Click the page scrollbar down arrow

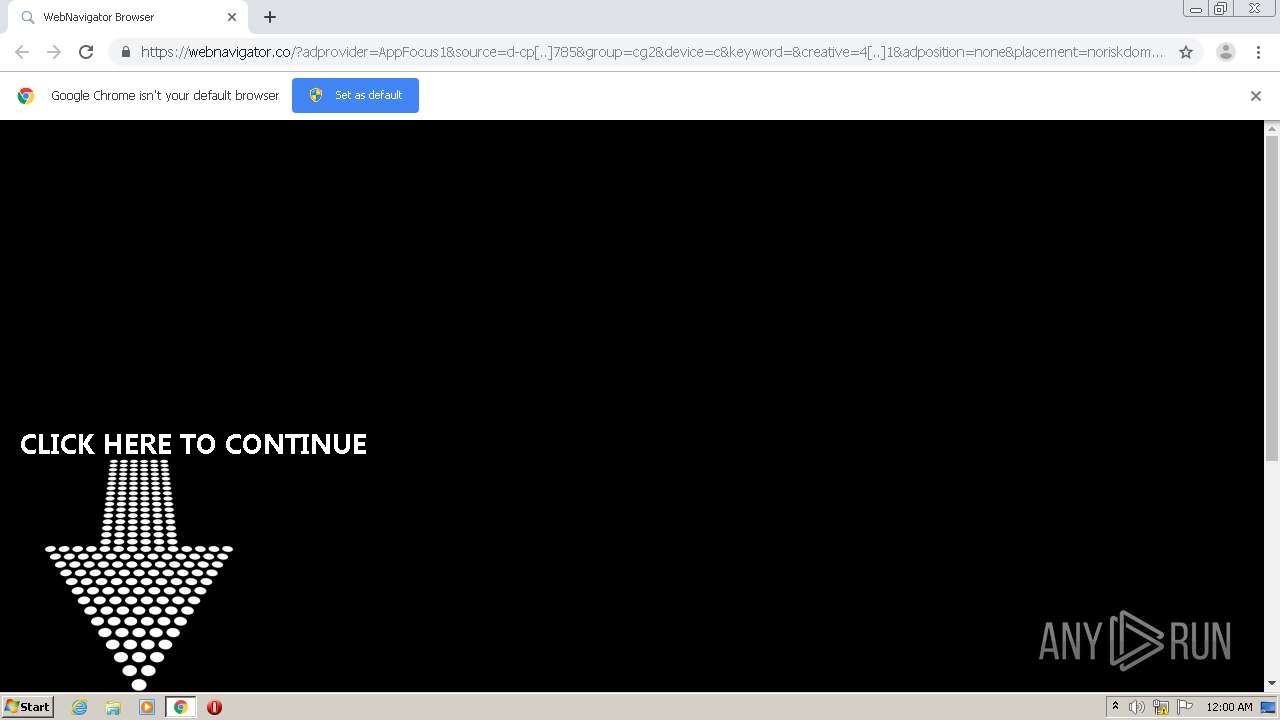click(1272, 684)
